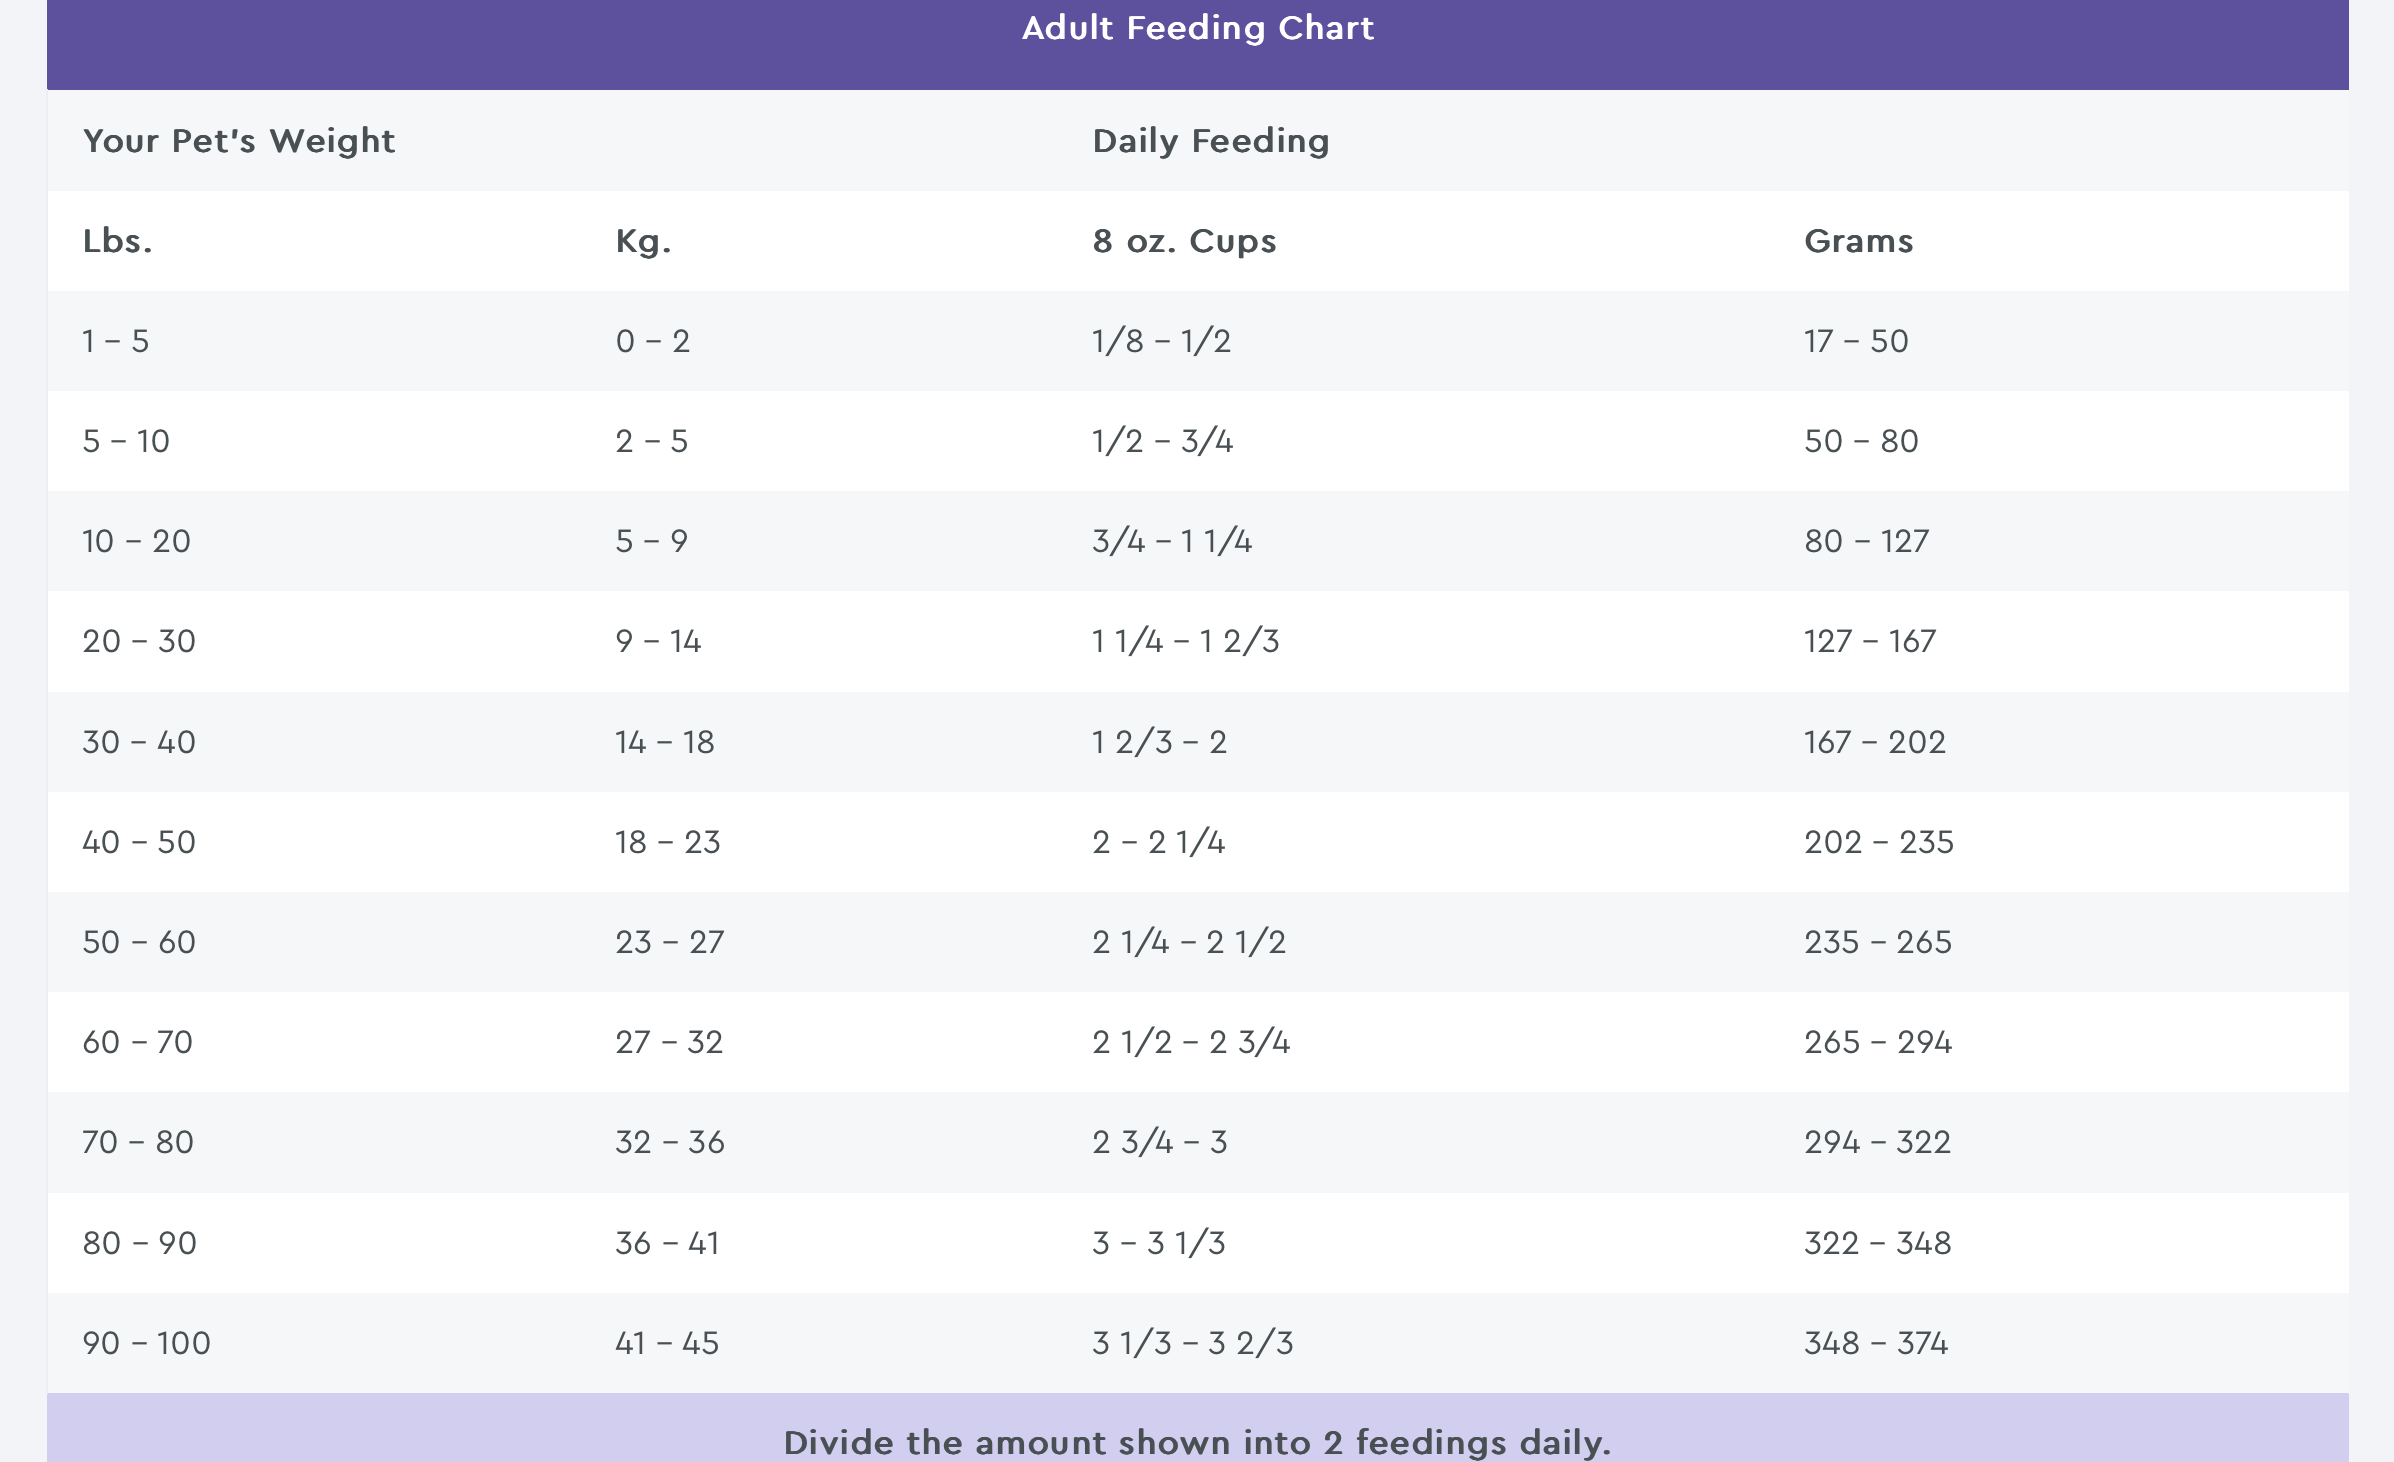The image size is (2394, 1462).
Task: Click the '80 – 90' lbs weight cell
Action: 139,1243
